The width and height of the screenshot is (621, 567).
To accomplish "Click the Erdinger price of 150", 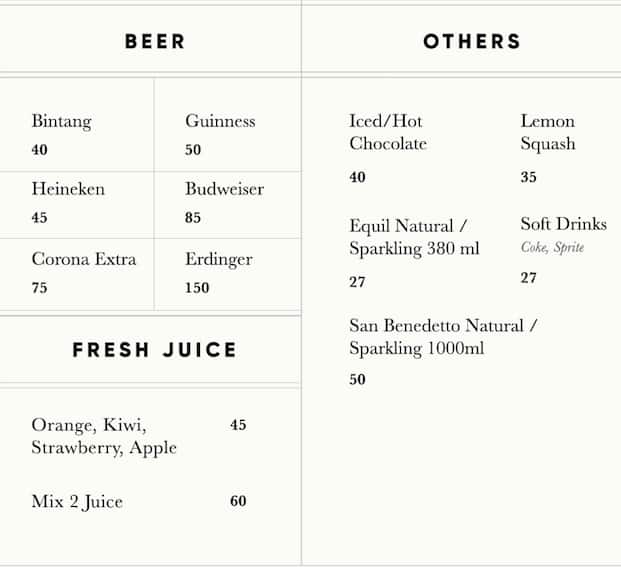I will click(x=197, y=288).
